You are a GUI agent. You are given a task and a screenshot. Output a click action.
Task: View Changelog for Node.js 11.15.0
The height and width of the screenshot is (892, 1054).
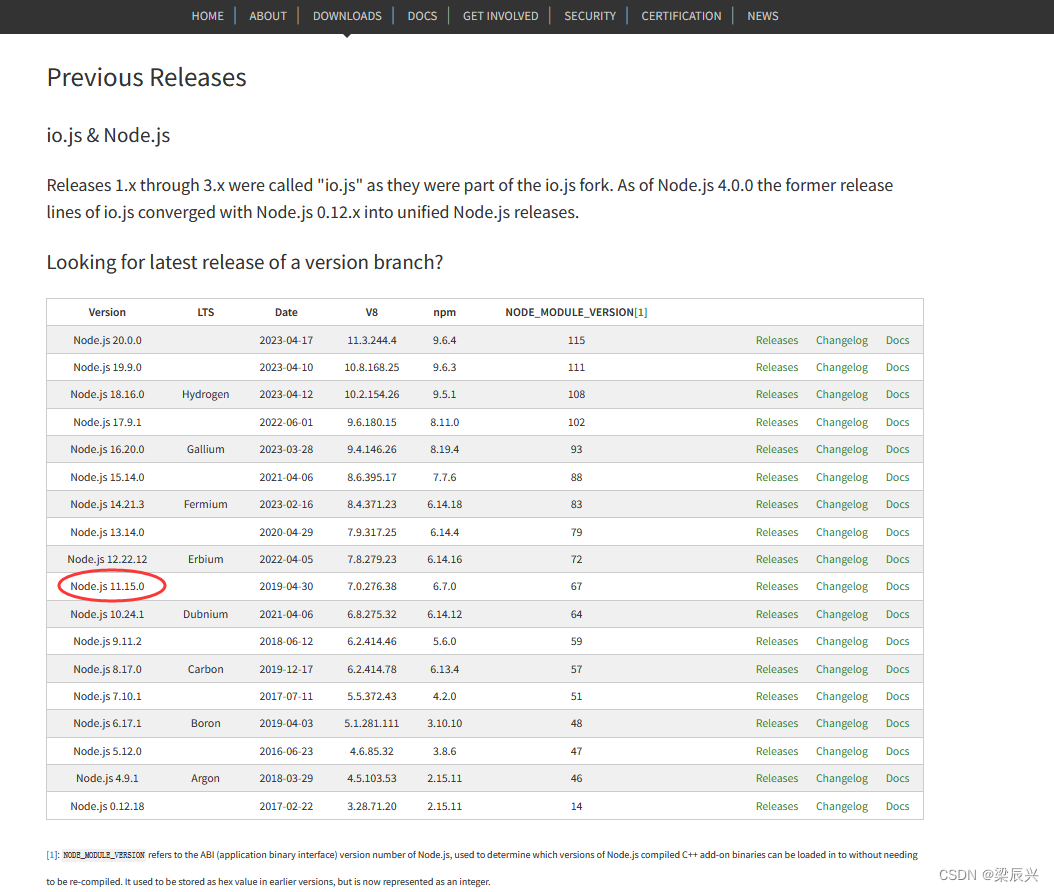point(842,586)
